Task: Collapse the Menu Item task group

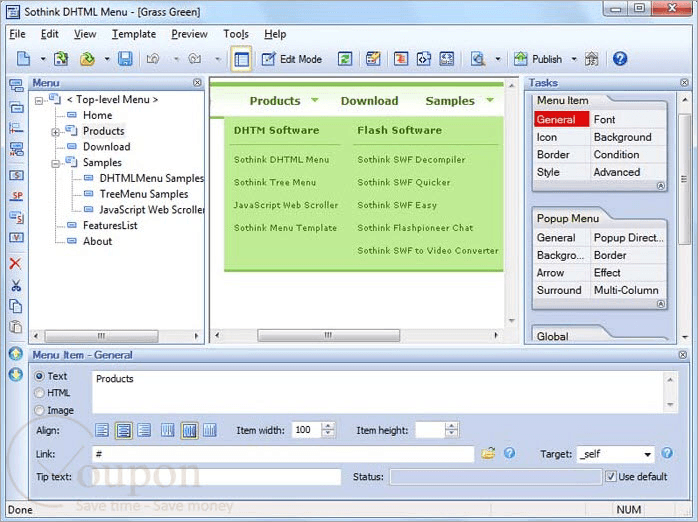Action: [661, 186]
